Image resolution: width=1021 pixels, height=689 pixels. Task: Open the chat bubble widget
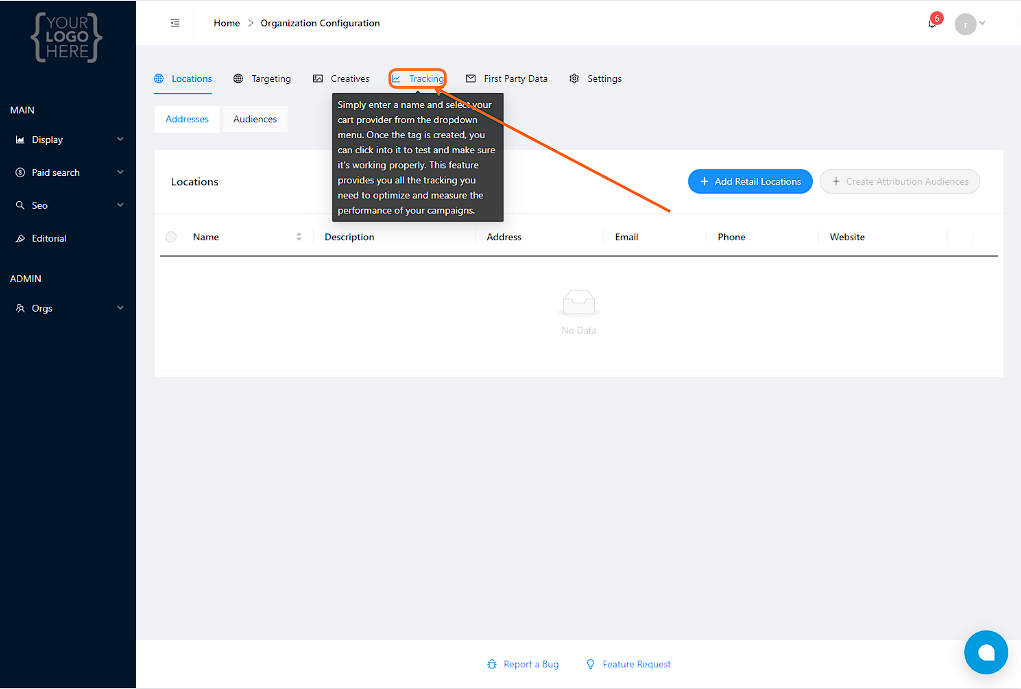[x=986, y=653]
